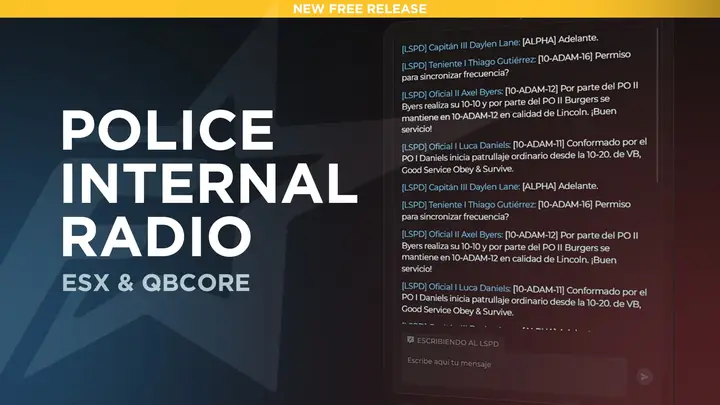Click the chat panel vertical scrollbar
This screenshot has width=720, height=405.
pos(658,105)
